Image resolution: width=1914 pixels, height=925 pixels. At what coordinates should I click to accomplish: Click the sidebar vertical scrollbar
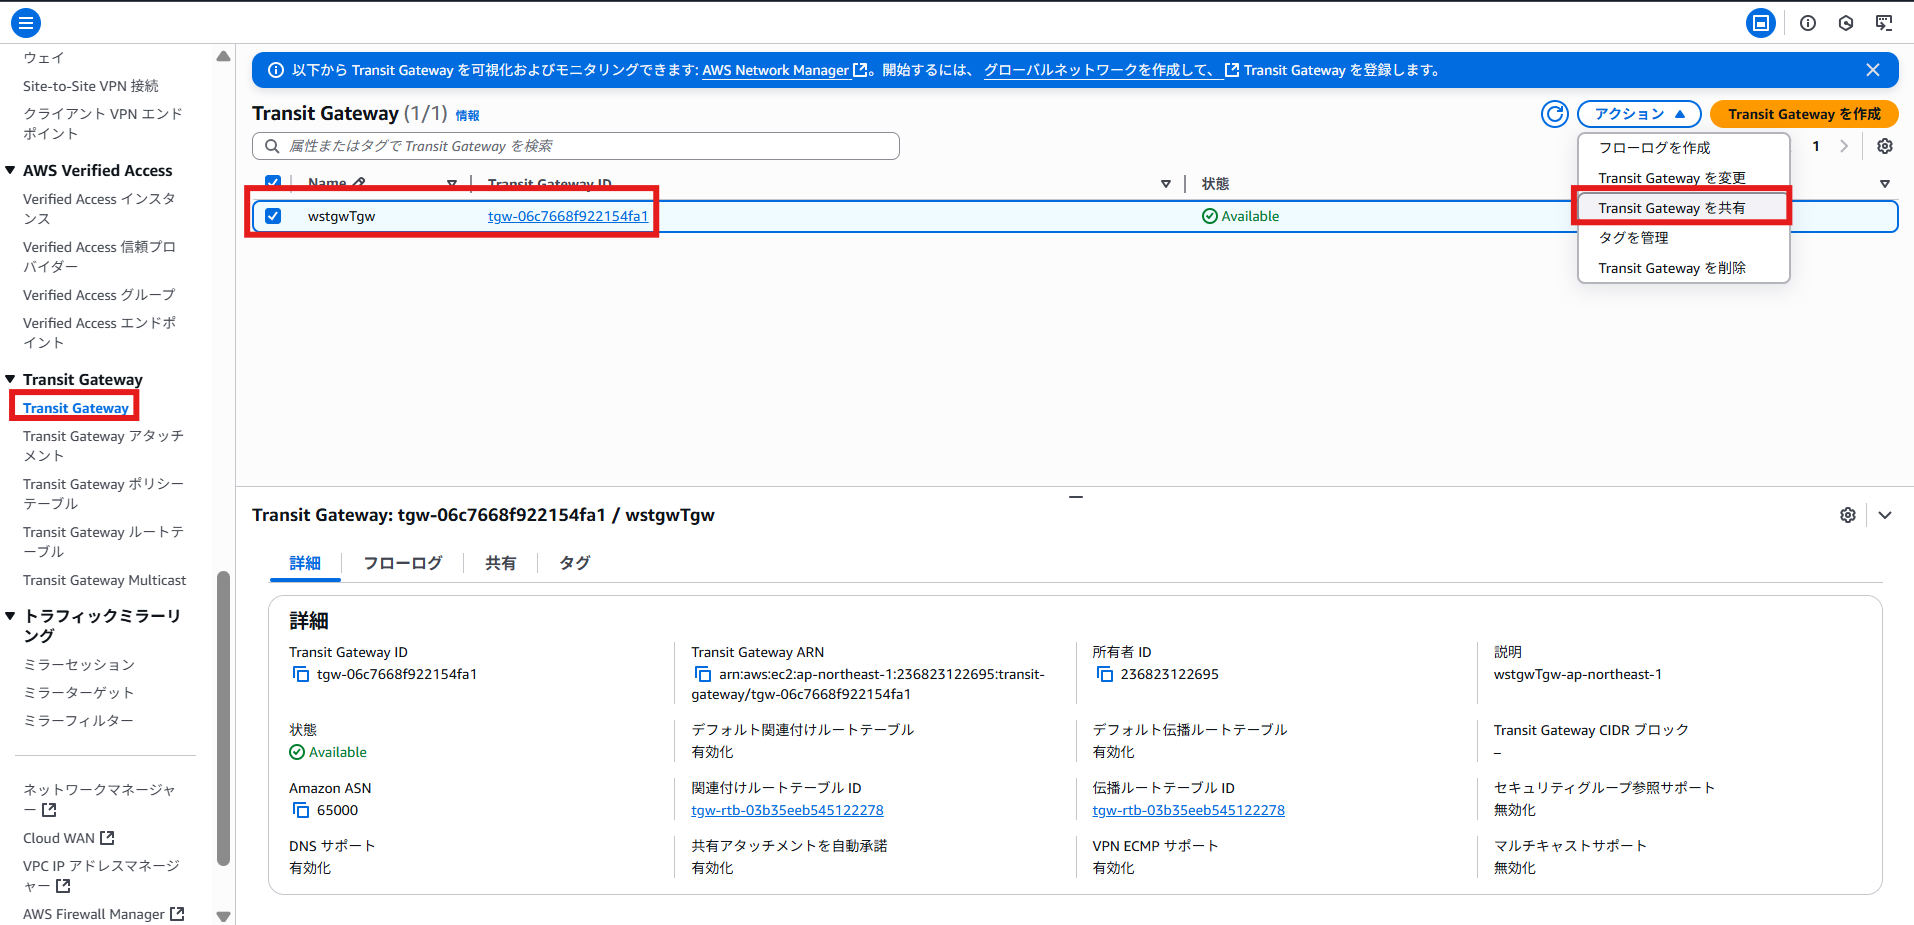(223, 717)
